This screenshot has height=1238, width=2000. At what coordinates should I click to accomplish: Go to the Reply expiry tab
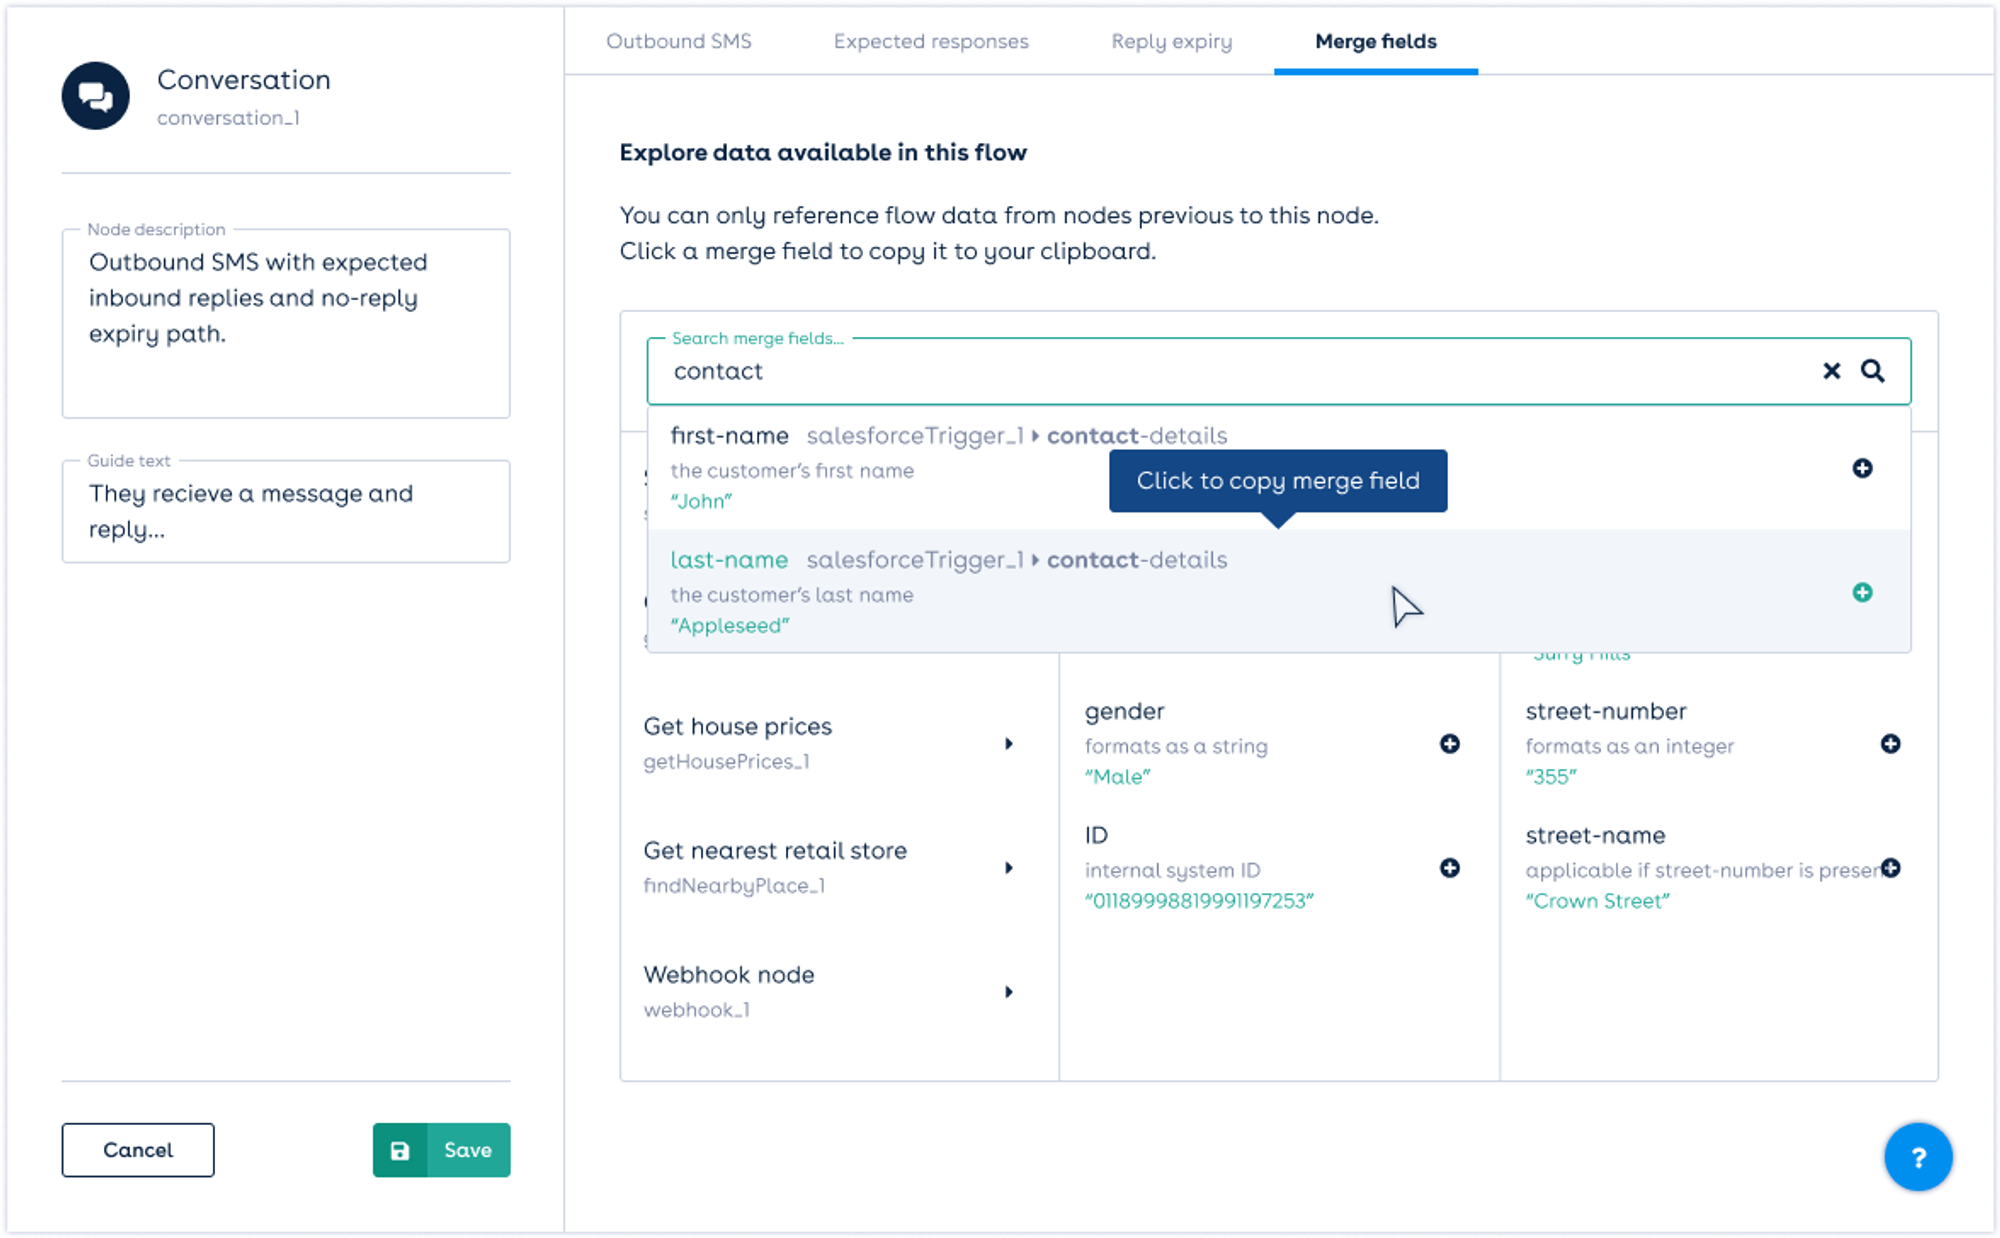(x=1171, y=41)
